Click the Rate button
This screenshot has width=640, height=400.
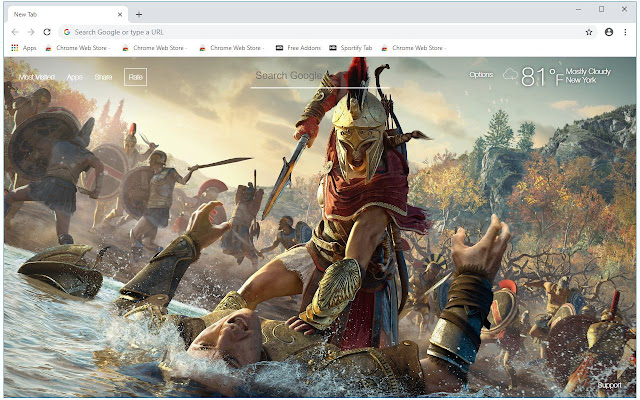click(136, 77)
